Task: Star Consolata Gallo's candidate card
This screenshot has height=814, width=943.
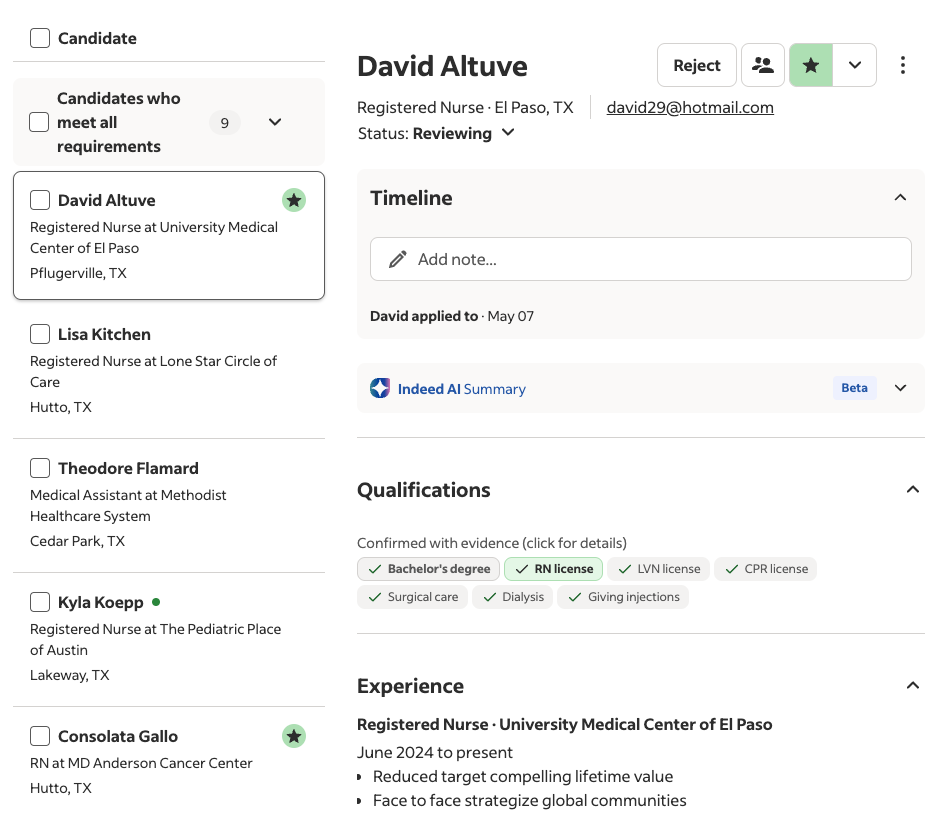Action: tap(294, 736)
